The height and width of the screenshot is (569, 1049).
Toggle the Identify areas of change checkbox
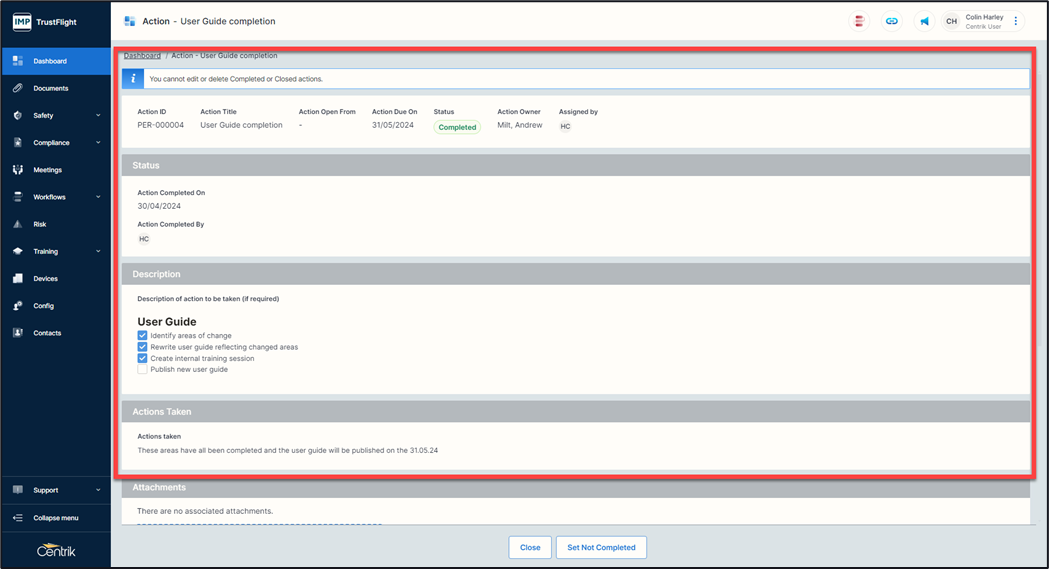[x=142, y=336]
